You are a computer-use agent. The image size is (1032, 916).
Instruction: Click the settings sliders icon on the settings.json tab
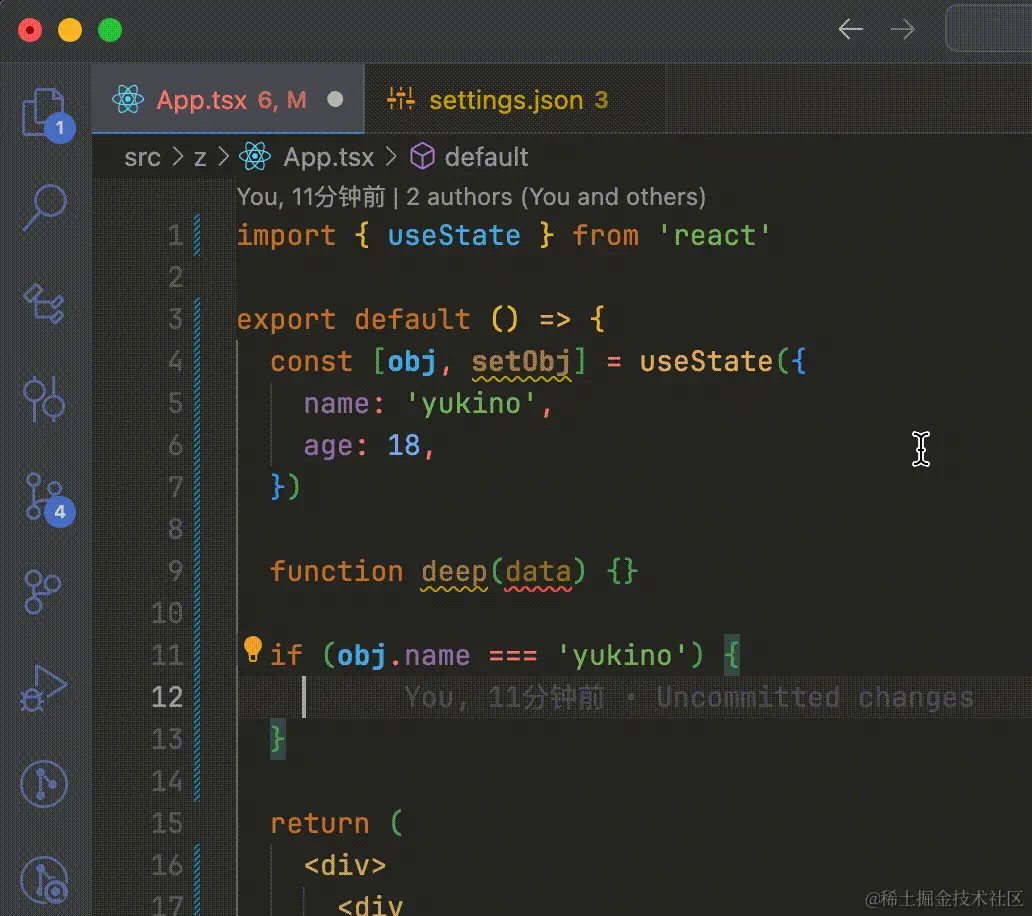[x=401, y=99]
